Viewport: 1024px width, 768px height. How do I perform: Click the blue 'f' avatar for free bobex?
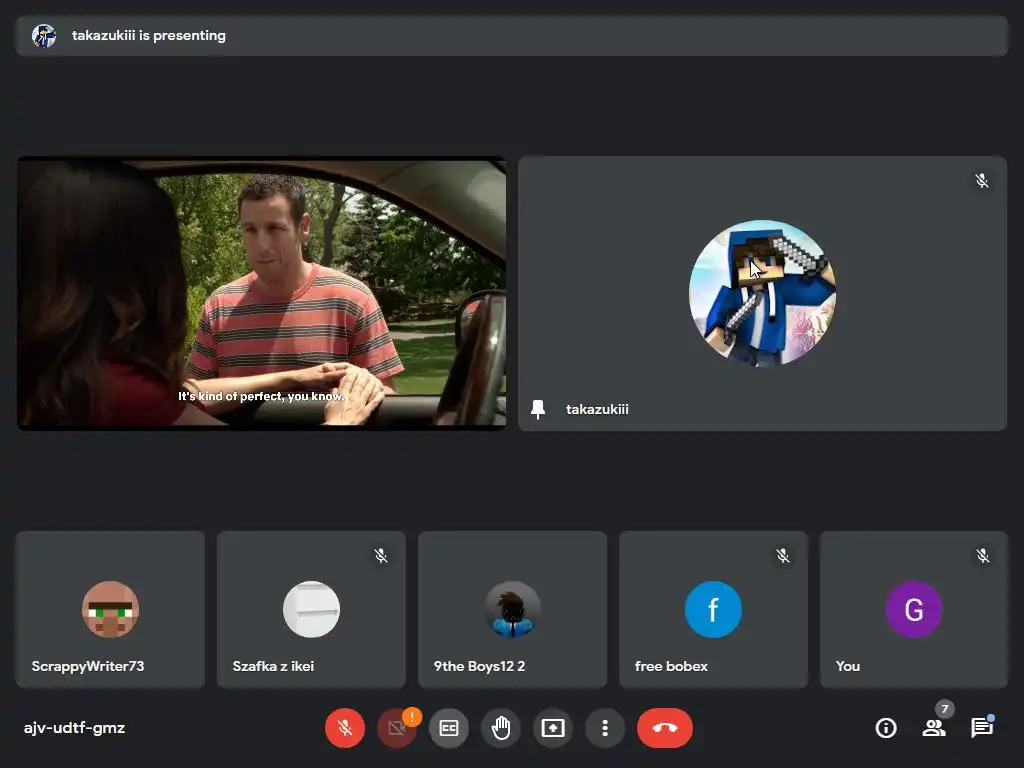[x=713, y=609]
